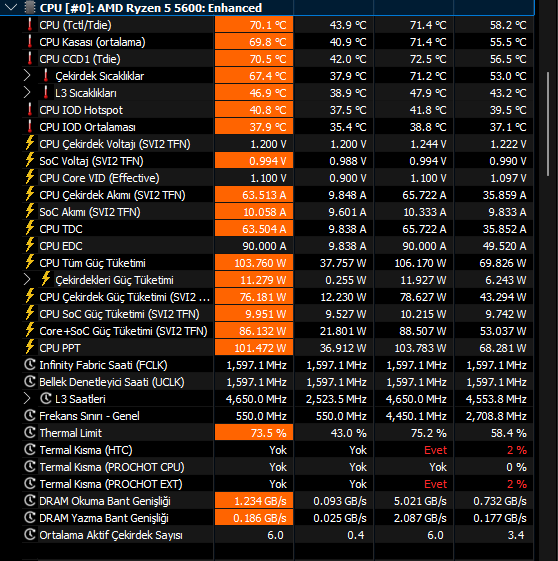Click thermometer icon beside CPU Kasası (ortalama)
The height and width of the screenshot is (561, 558).
click(x=30, y=42)
